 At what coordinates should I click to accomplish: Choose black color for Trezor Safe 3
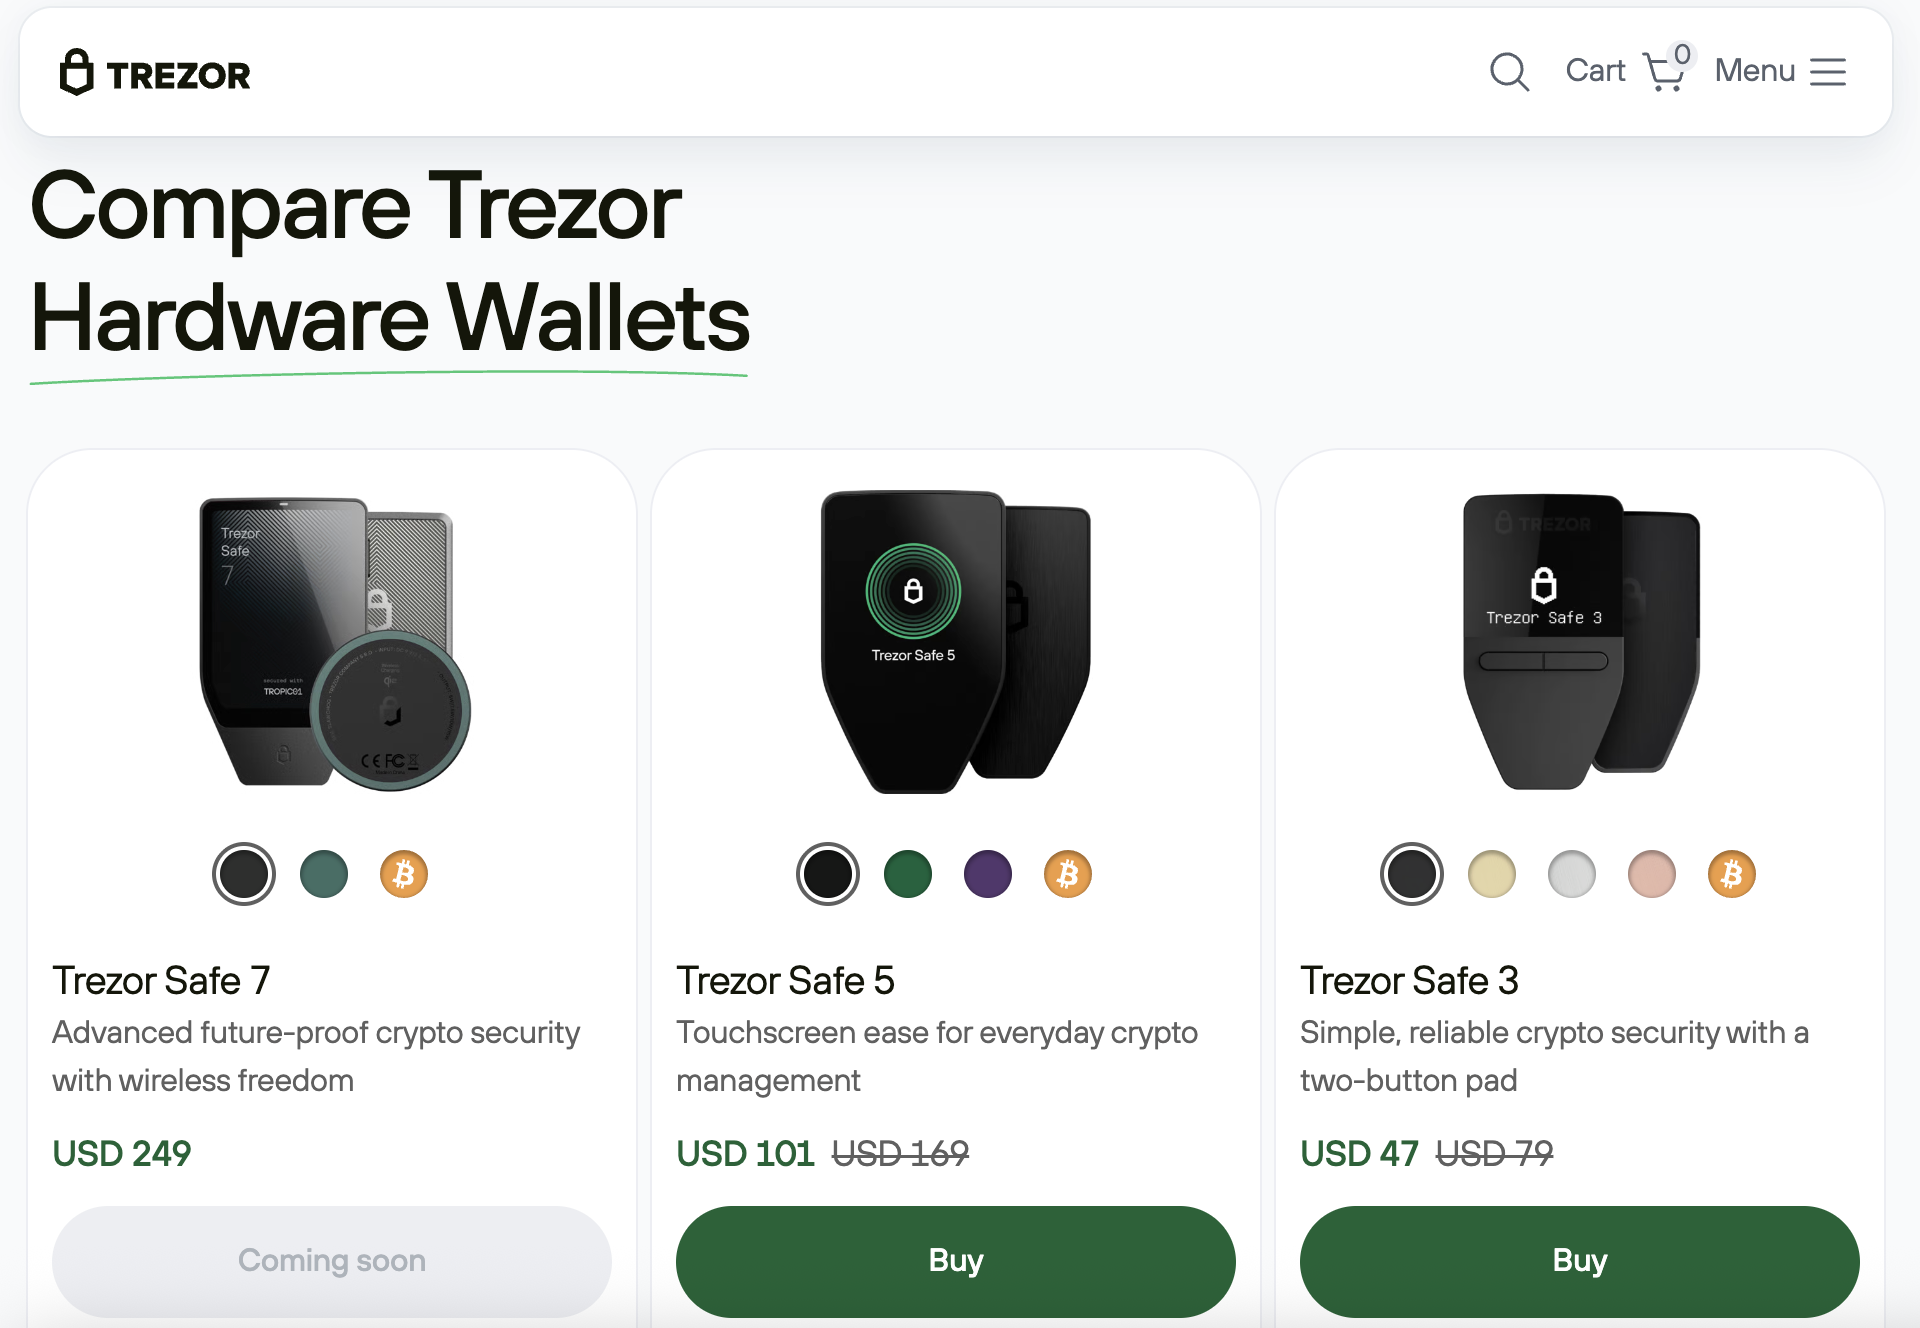tap(1412, 874)
